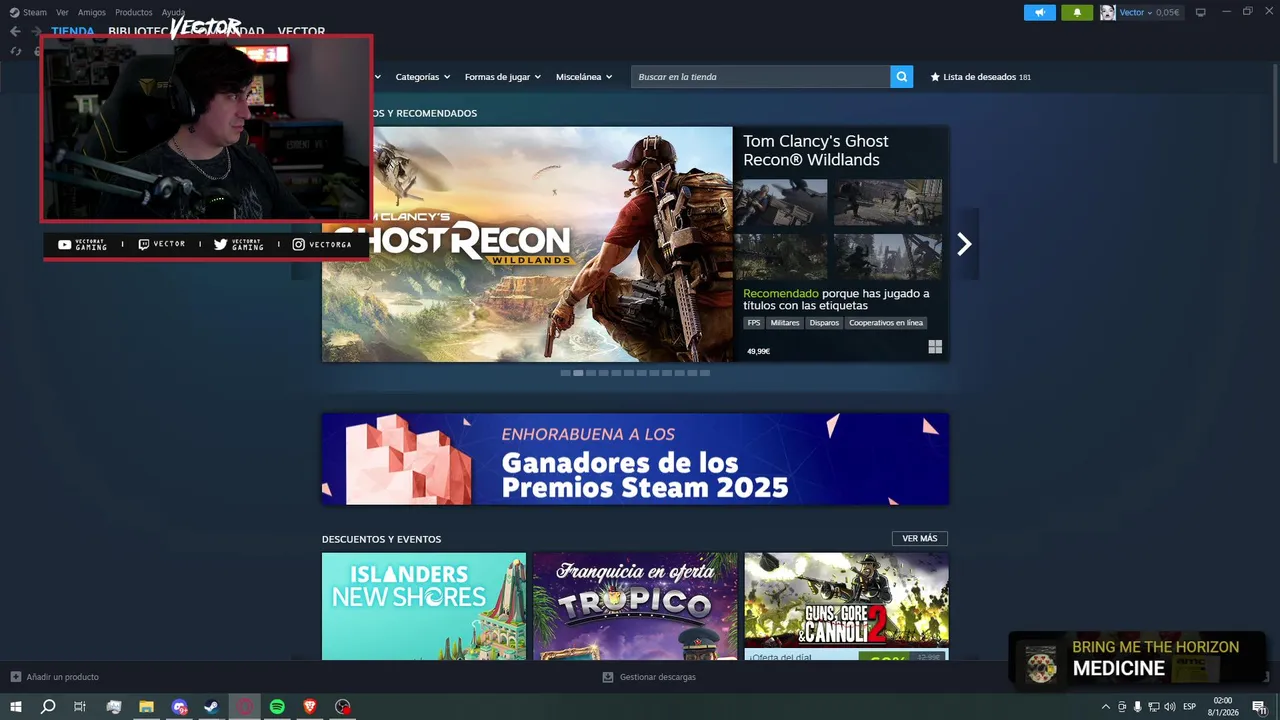Screen dimensions: 1280x720
Task: Open Spotify from the taskbar
Action: [x=277, y=707]
